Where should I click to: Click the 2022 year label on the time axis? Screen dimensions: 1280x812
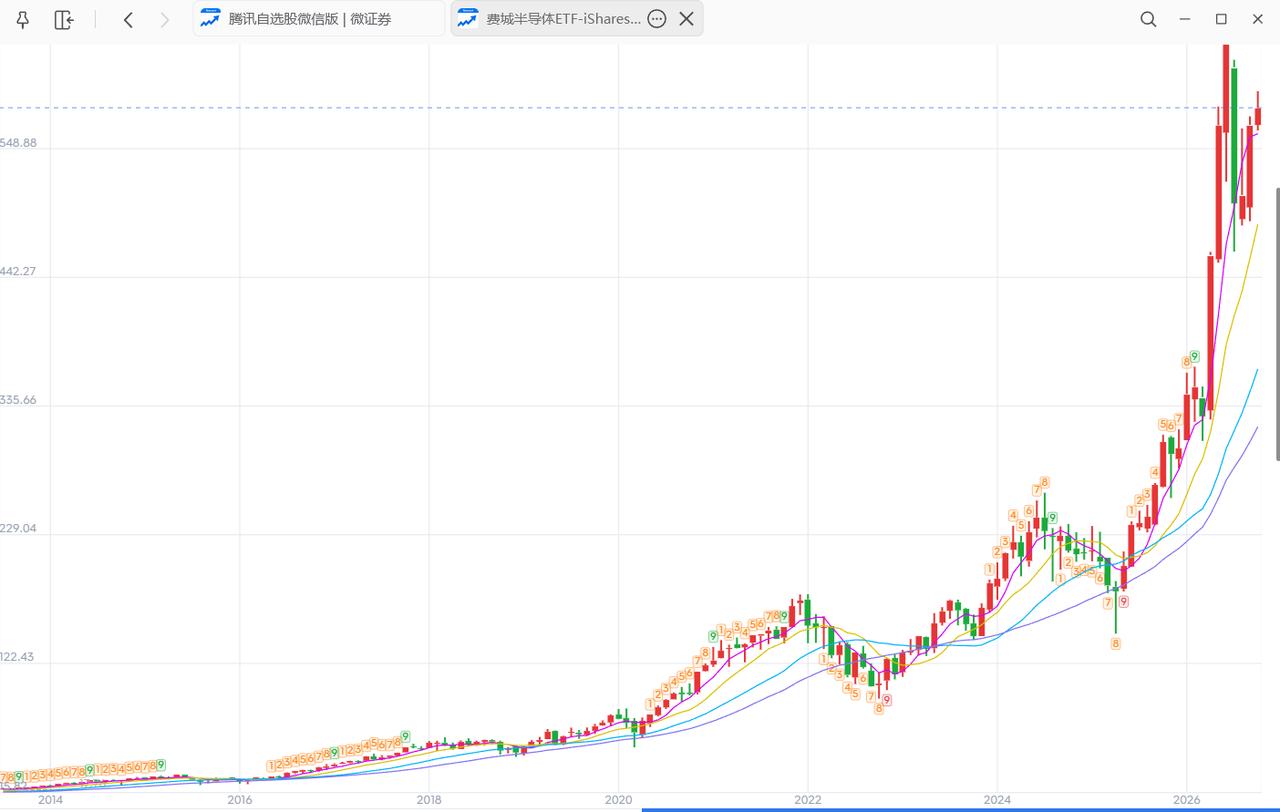[808, 799]
